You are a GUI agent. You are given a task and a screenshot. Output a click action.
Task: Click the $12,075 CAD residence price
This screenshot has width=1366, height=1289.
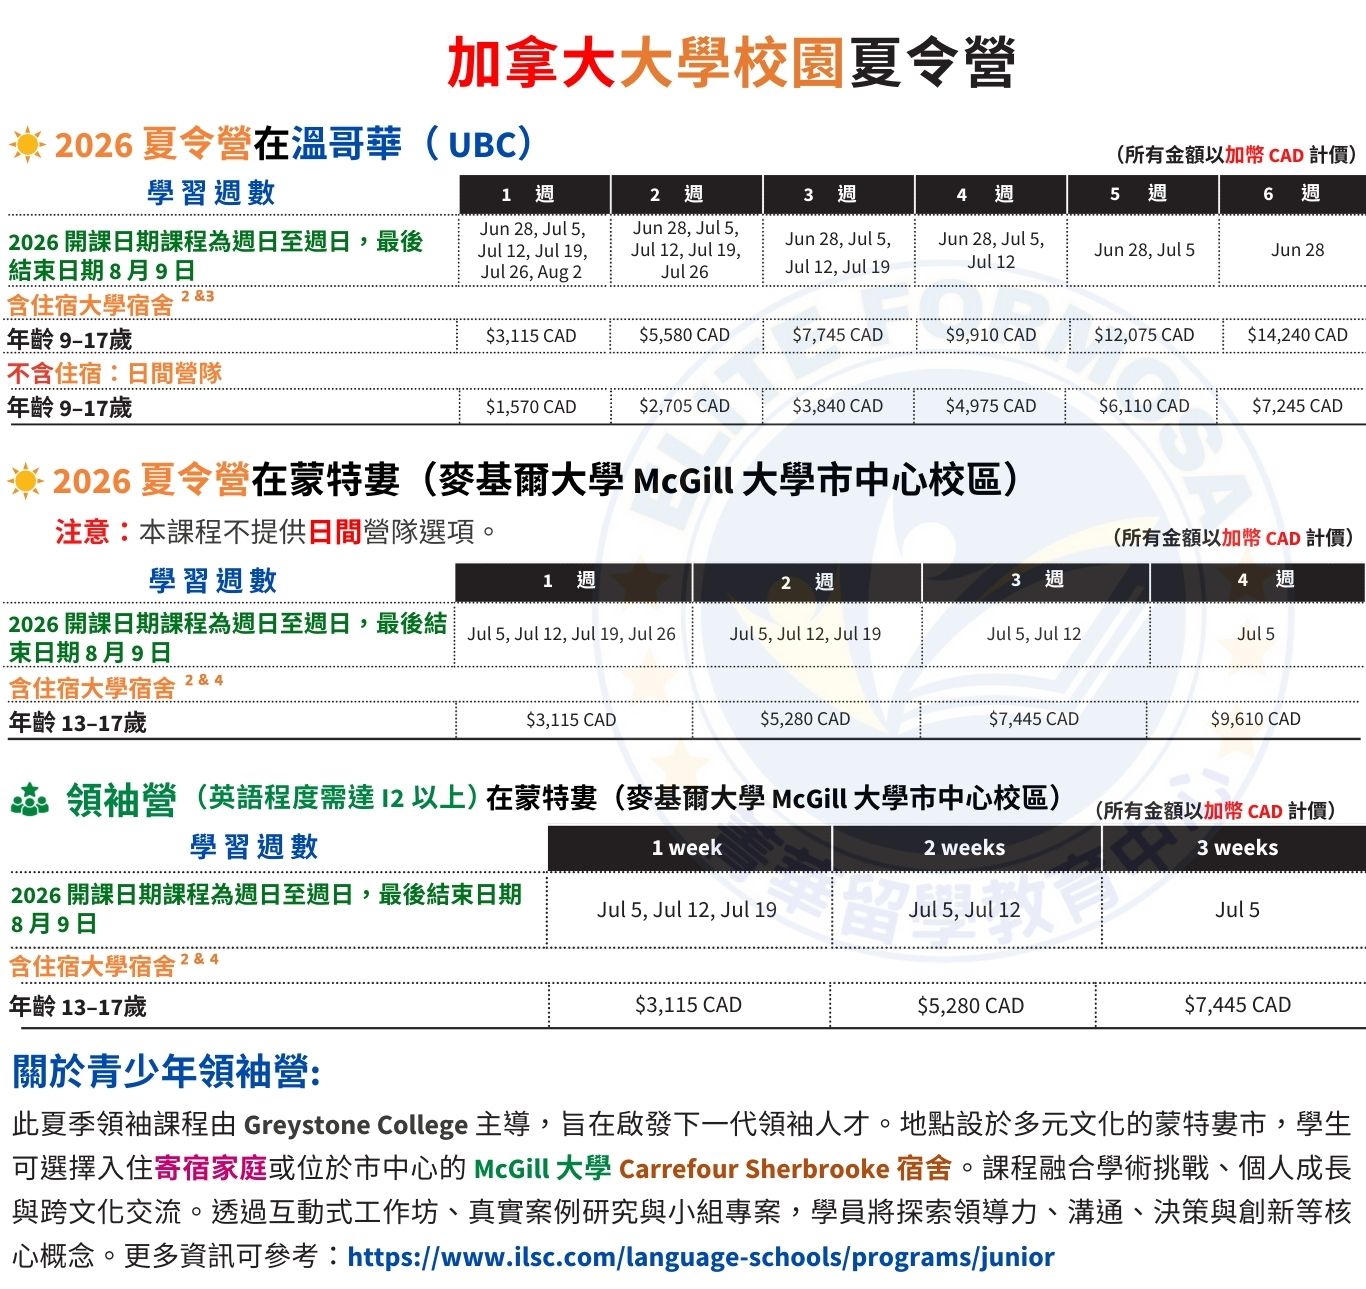click(1144, 335)
